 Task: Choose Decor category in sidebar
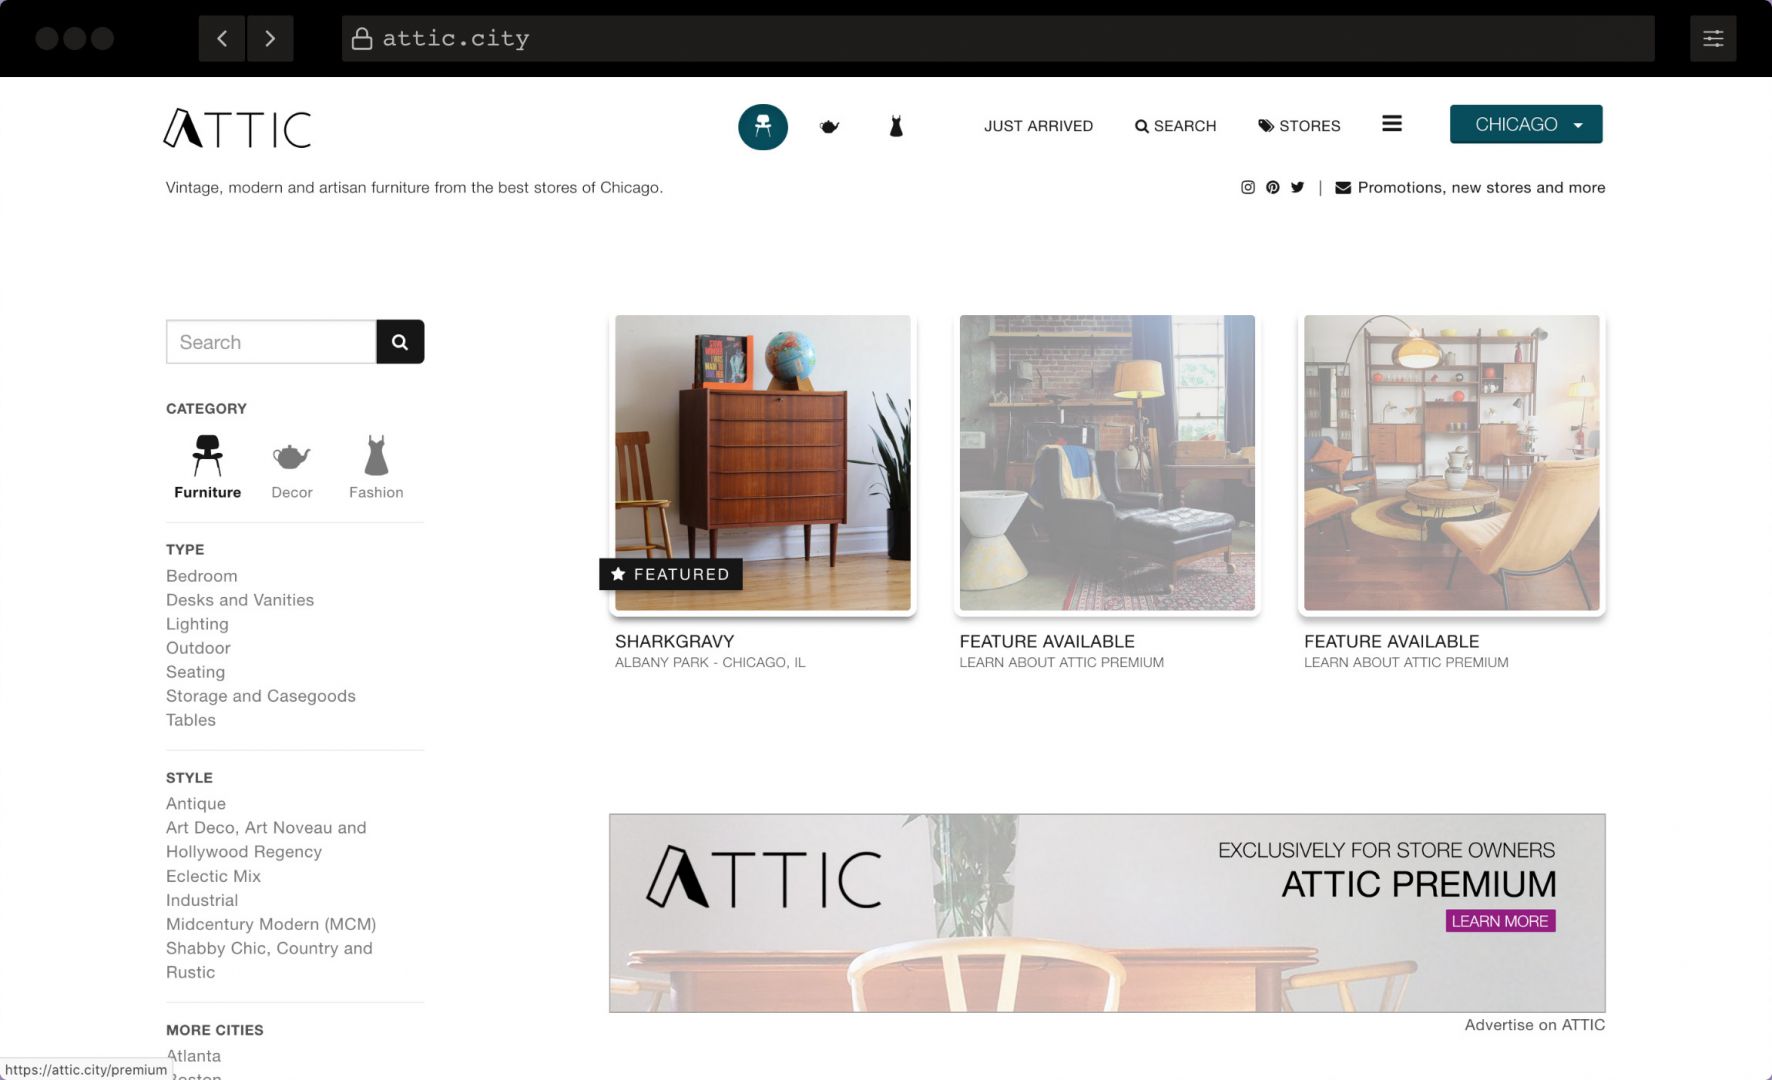[291, 468]
